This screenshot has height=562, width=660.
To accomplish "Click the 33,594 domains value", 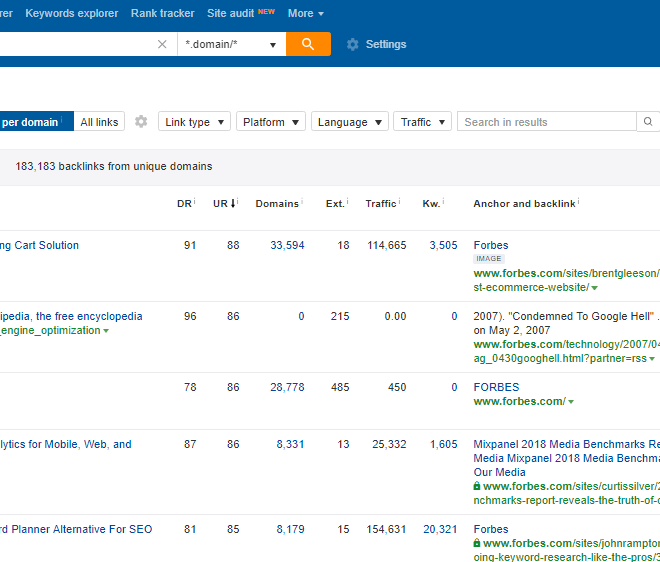I will point(287,245).
